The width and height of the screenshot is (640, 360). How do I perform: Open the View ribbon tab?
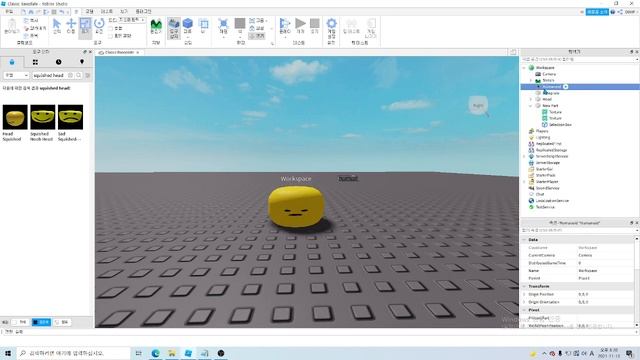(x=124, y=11)
